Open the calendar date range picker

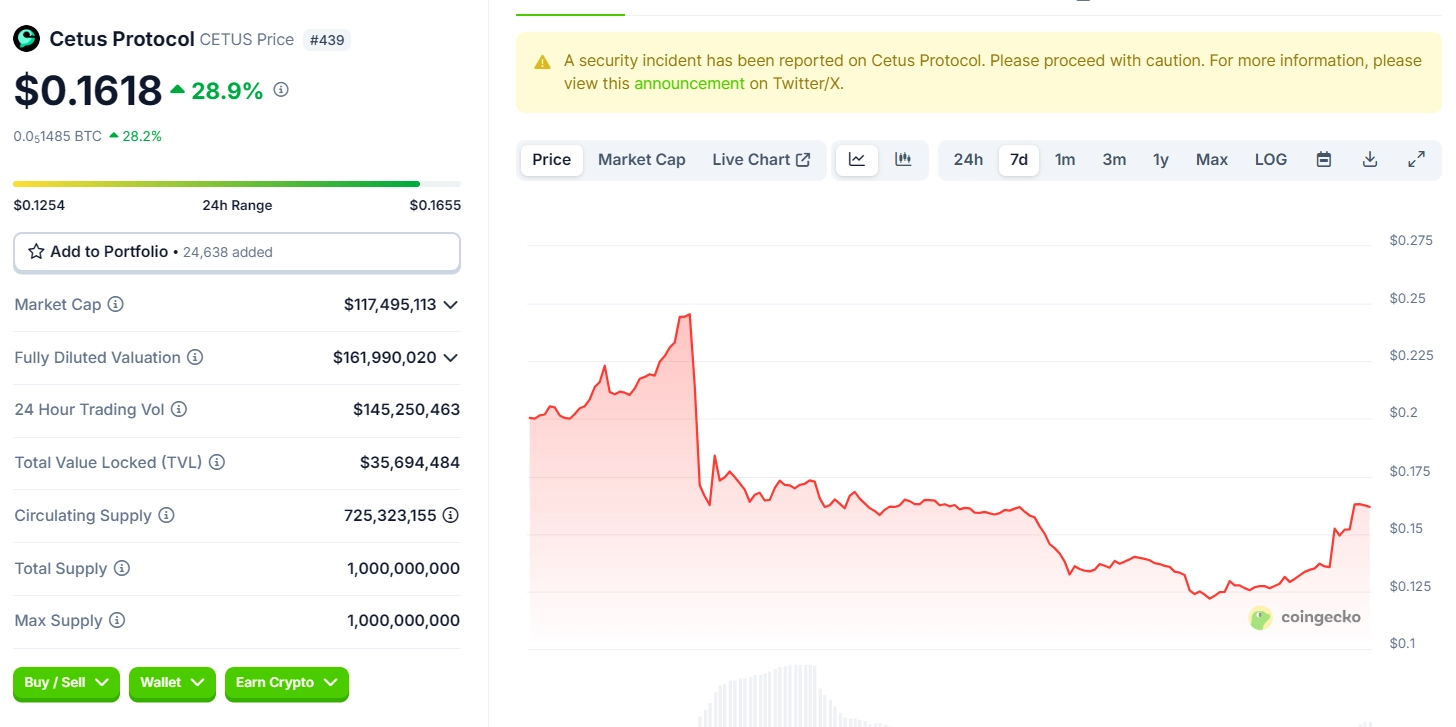click(1324, 159)
